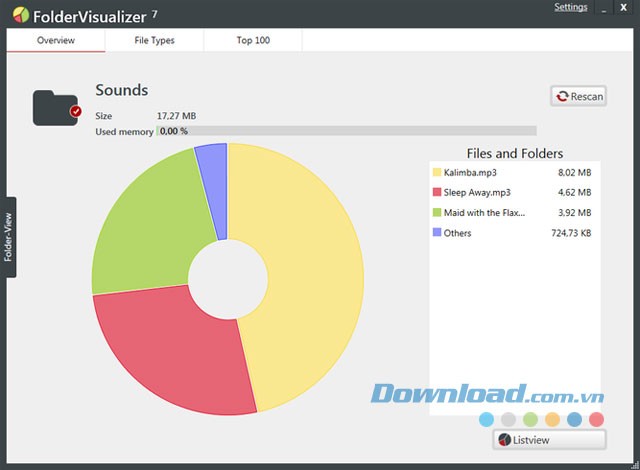Click the Sounds folder icon
The height and width of the screenshot is (470, 640).
tap(56, 107)
